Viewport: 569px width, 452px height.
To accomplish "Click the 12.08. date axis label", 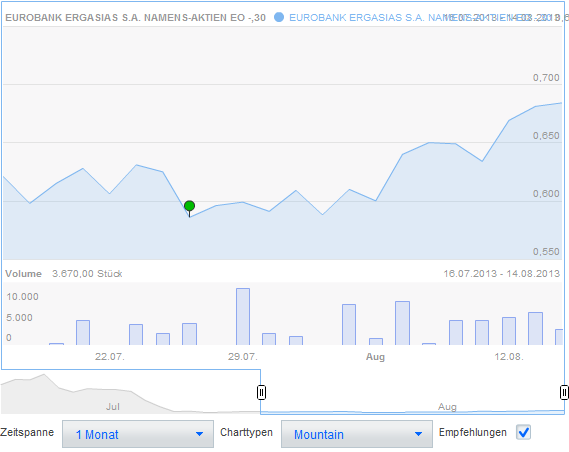I will pyautogui.click(x=509, y=357).
